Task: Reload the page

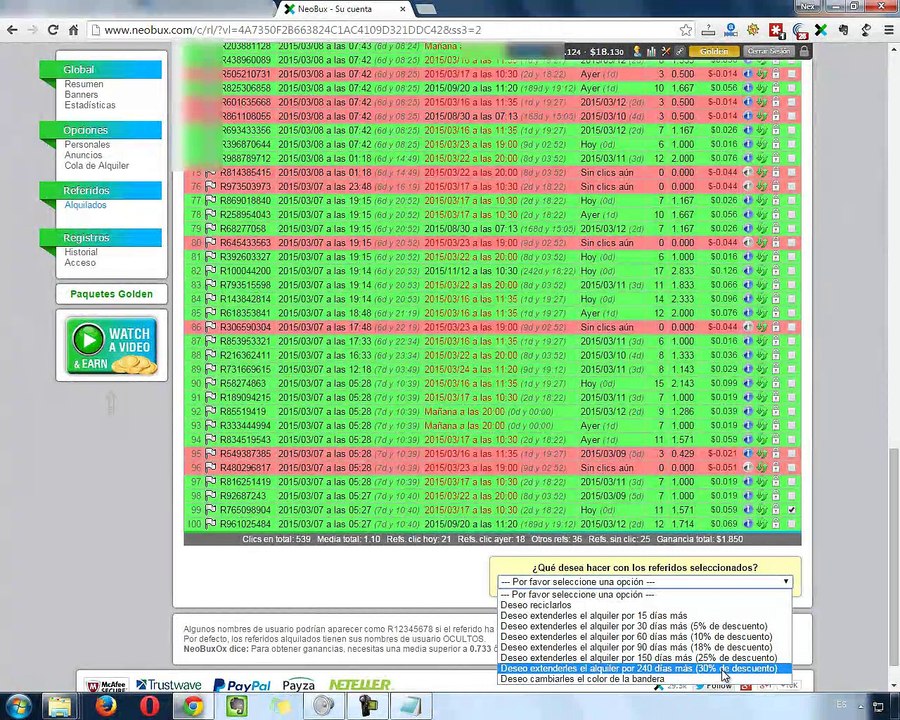Action: point(53,30)
